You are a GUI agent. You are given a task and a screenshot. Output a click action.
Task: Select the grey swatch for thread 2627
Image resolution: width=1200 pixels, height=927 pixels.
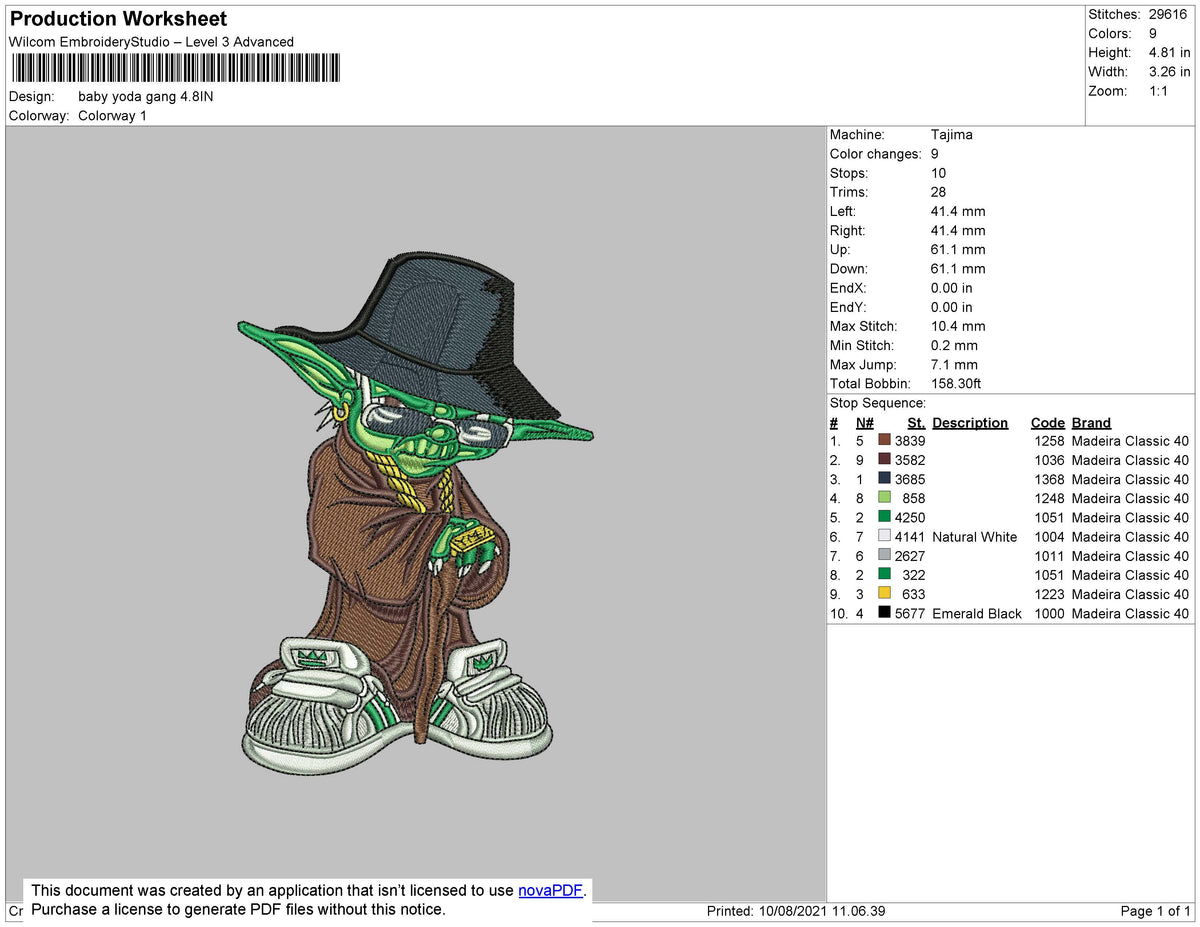pyautogui.click(x=884, y=556)
